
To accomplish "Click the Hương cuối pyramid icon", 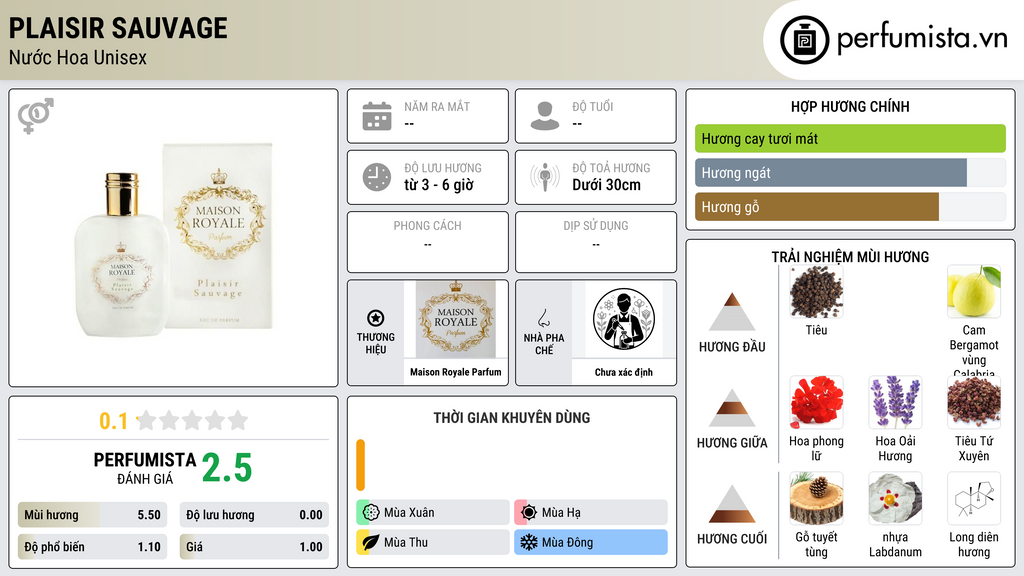I will [732, 504].
